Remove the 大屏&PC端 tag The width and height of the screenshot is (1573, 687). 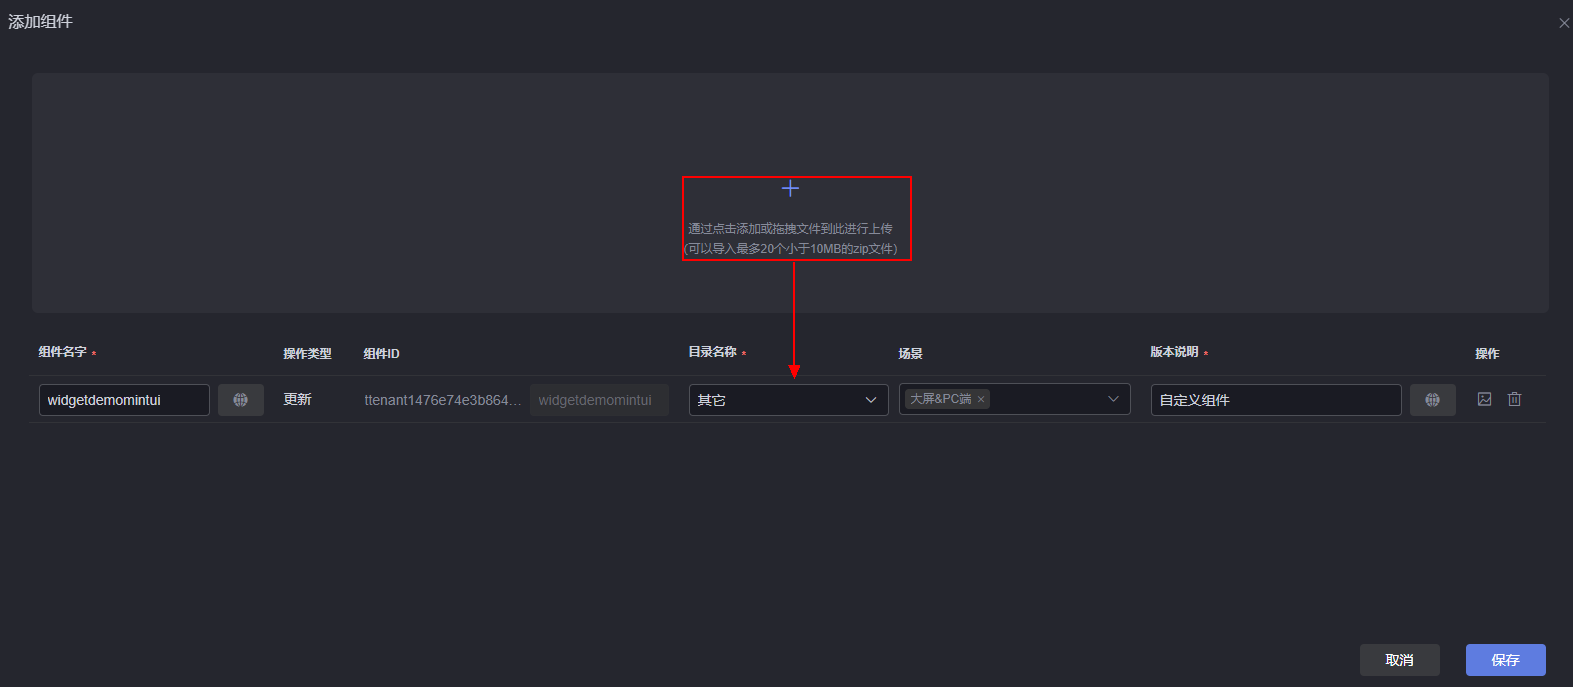[981, 399]
